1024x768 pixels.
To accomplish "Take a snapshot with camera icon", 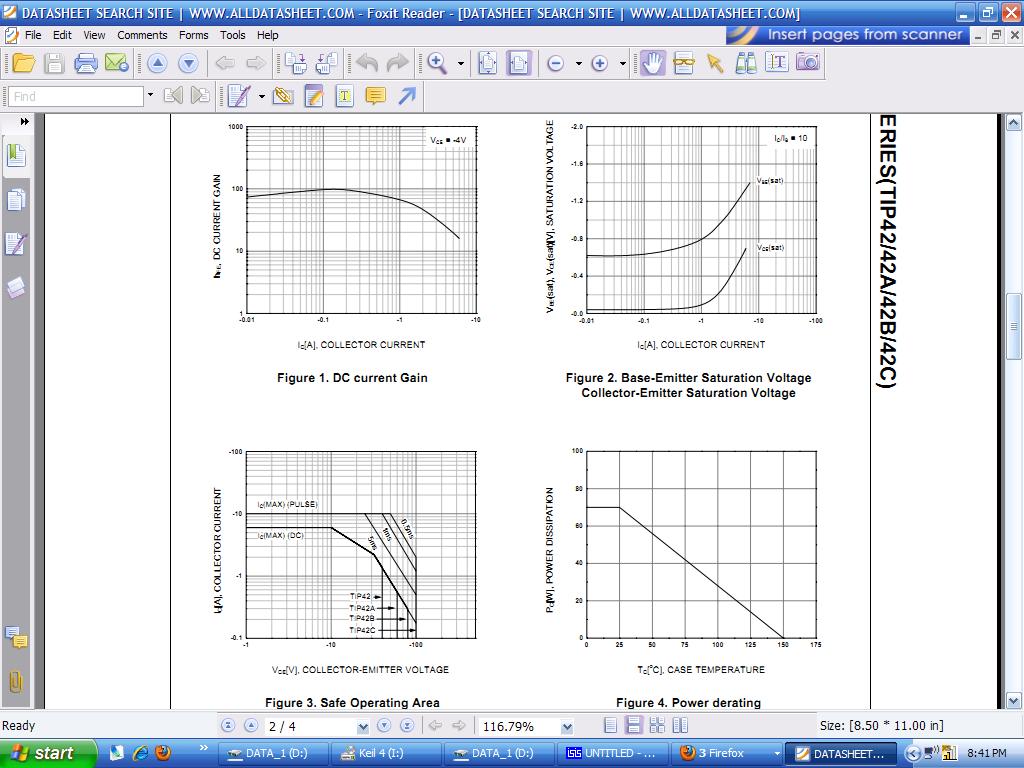I will point(808,62).
